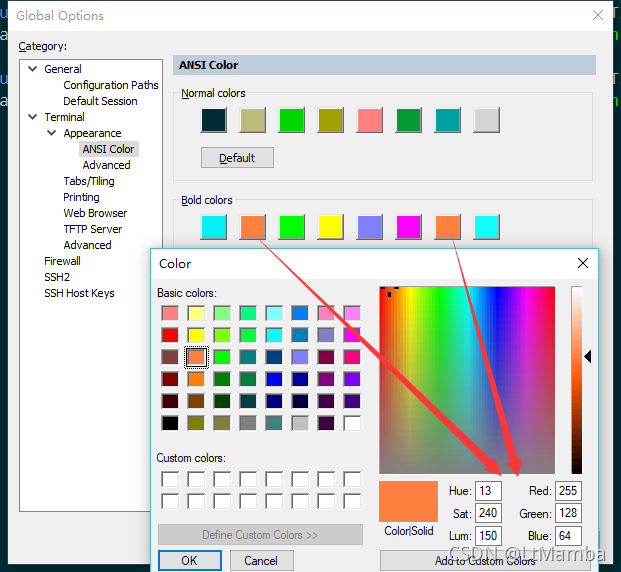Select yellow bold color swatch
Screen dimensions: 621x572
pos(330,227)
